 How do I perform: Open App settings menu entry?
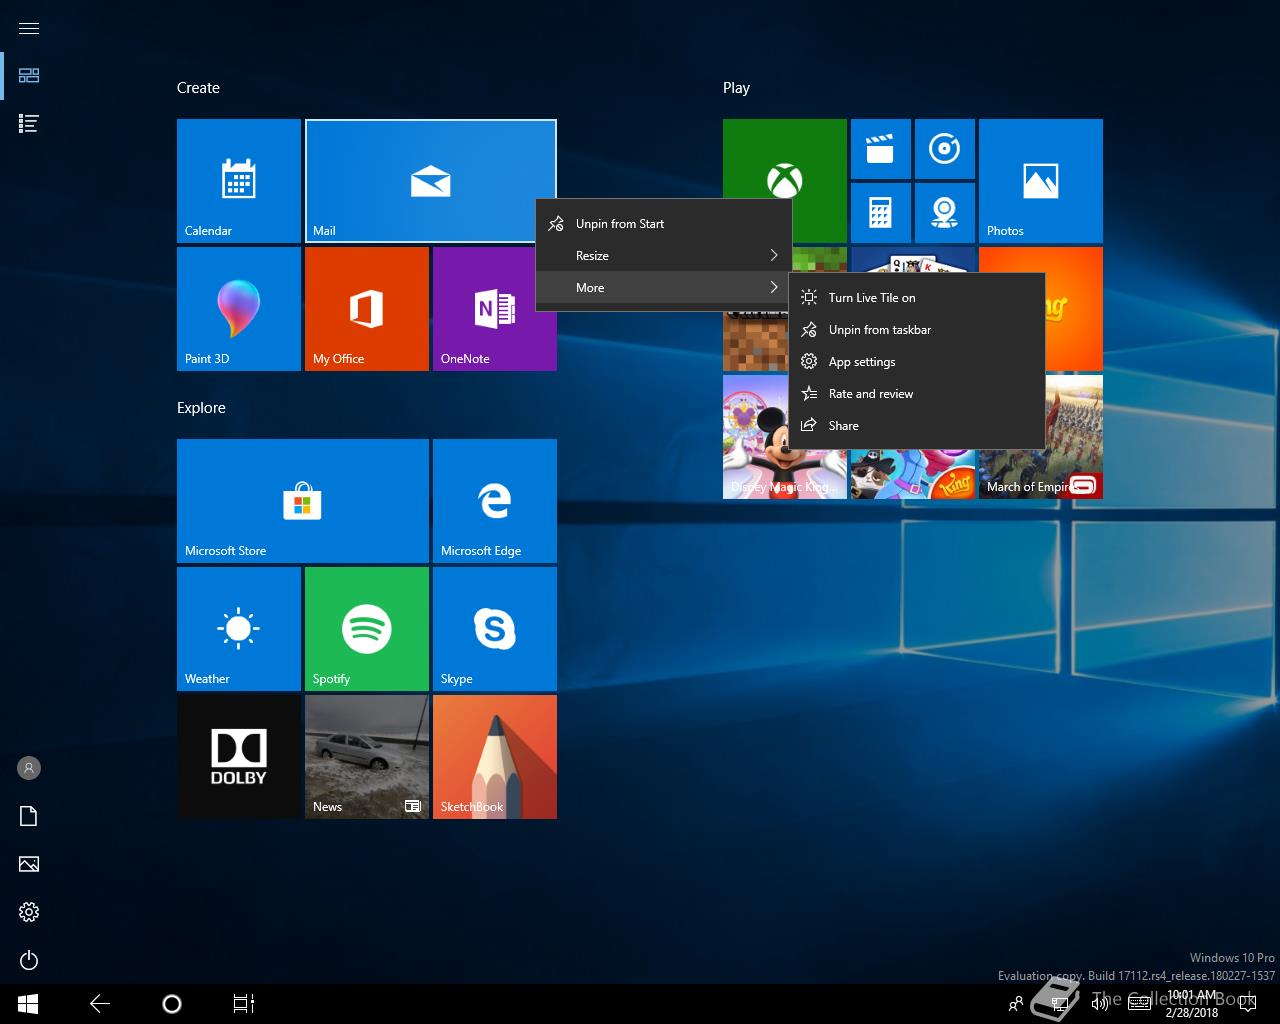pyautogui.click(x=917, y=362)
